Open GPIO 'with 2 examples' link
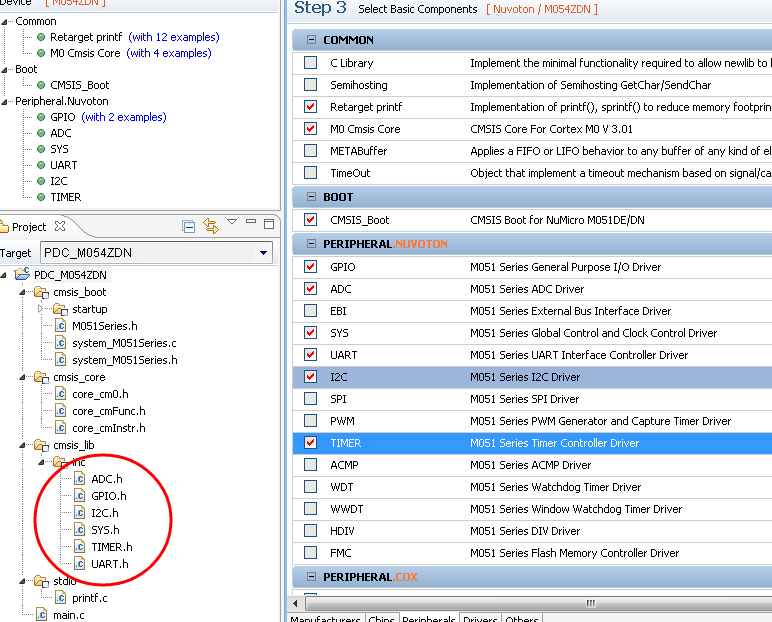Image resolution: width=772 pixels, height=622 pixels. [124, 117]
